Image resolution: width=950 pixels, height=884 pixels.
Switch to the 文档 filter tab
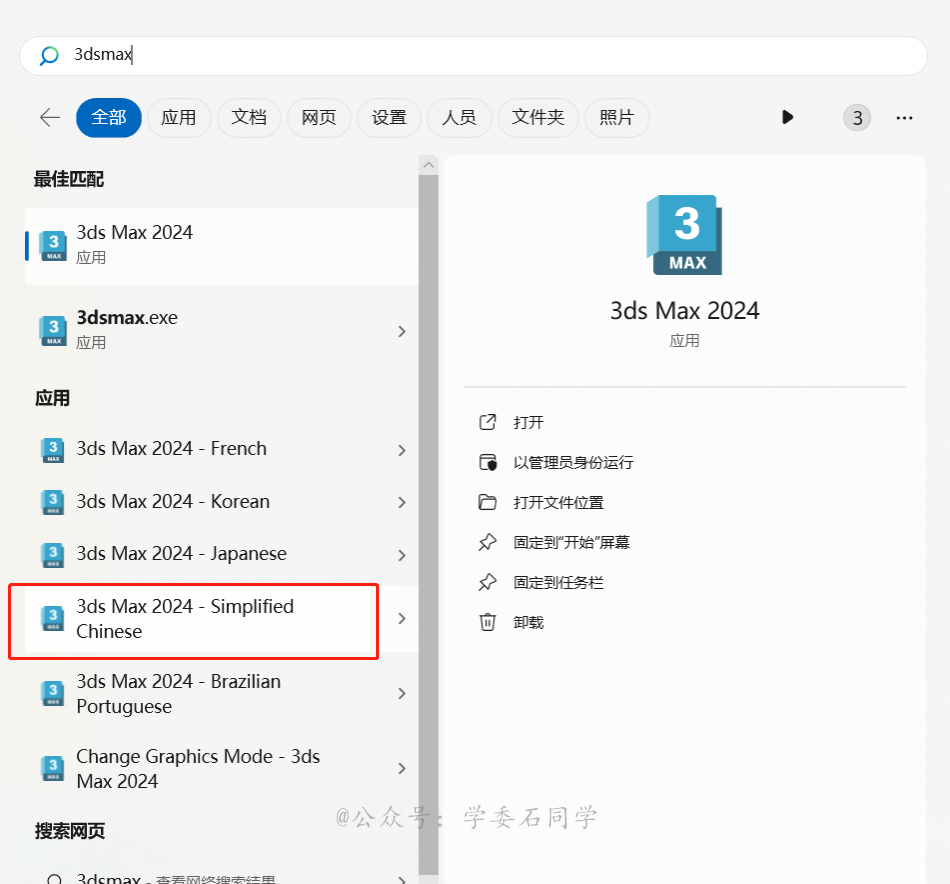(249, 118)
